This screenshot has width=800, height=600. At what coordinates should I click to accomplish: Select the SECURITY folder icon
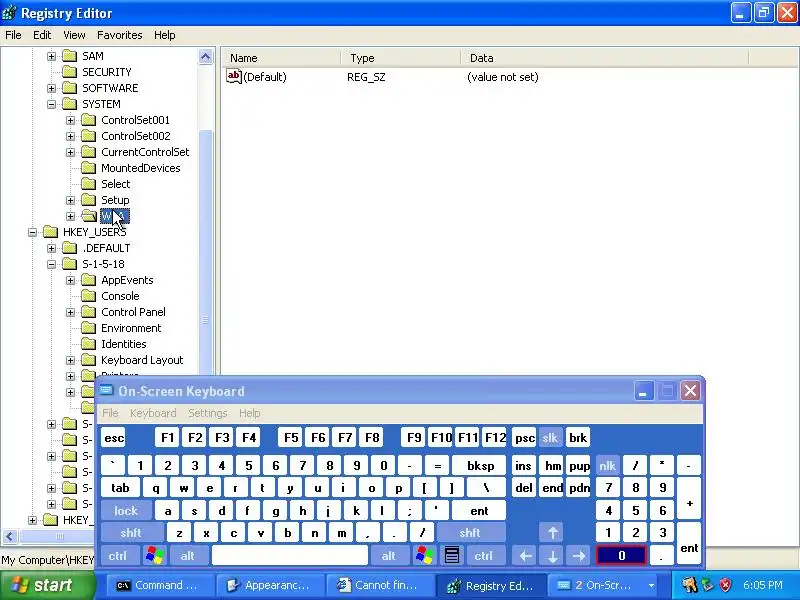pos(69,72)
